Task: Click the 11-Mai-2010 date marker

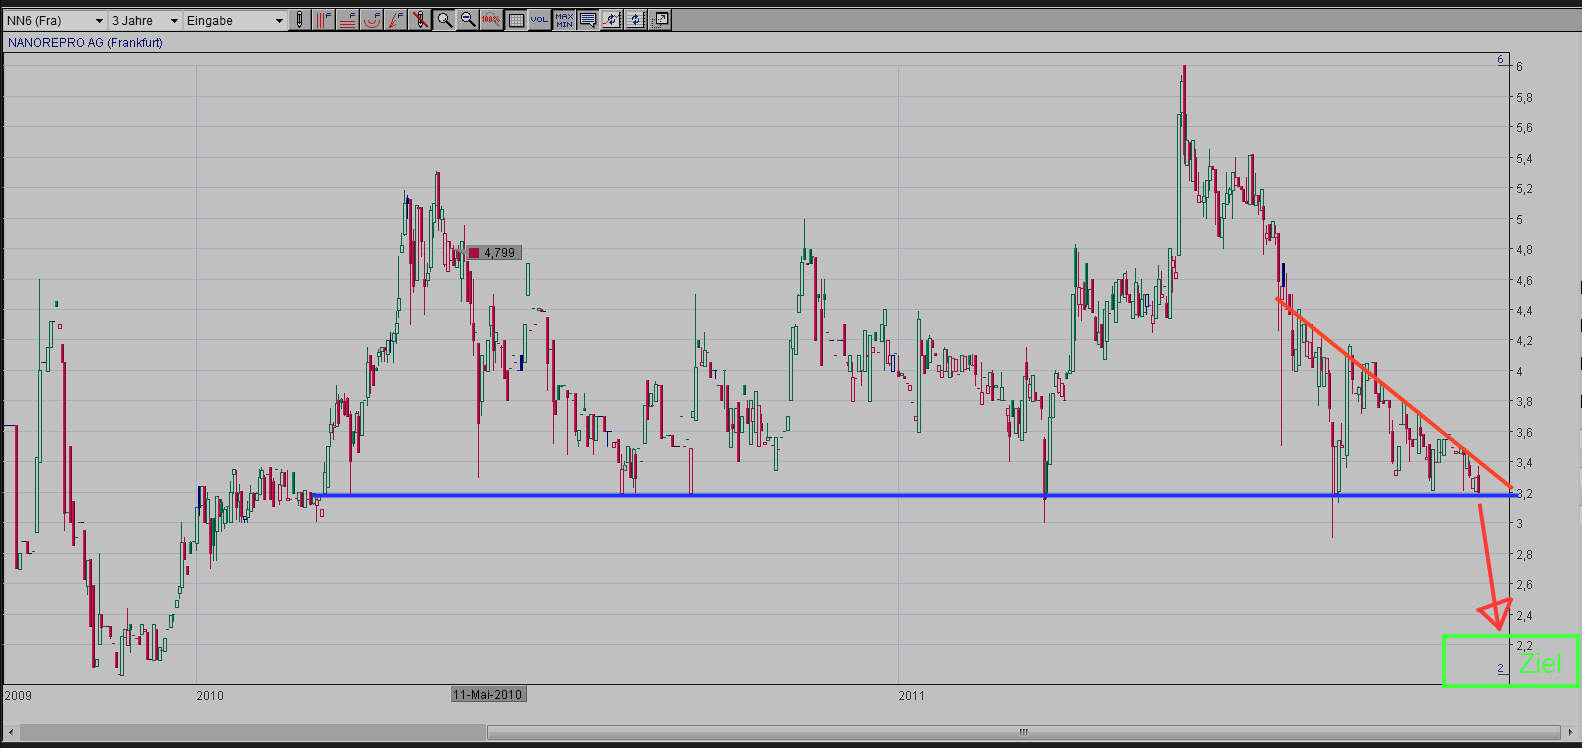Action: tap(488, 695)
